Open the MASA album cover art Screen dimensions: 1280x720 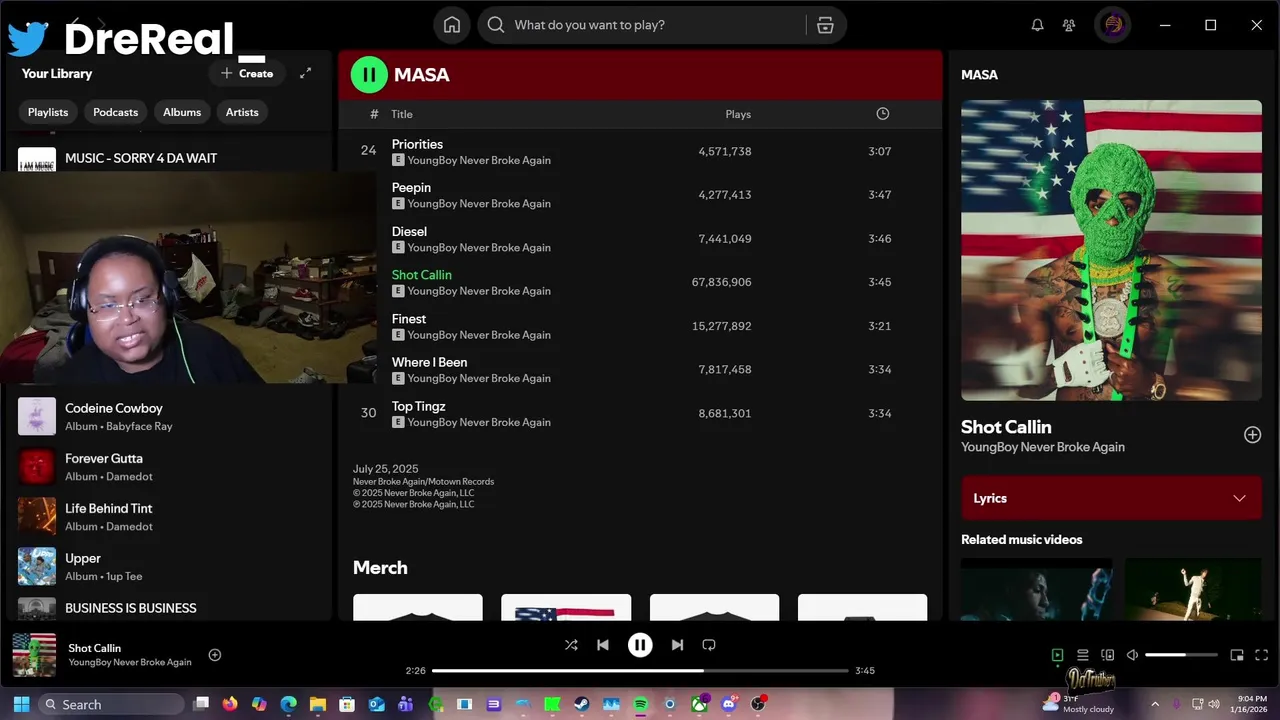click(x=1111, y=250)
